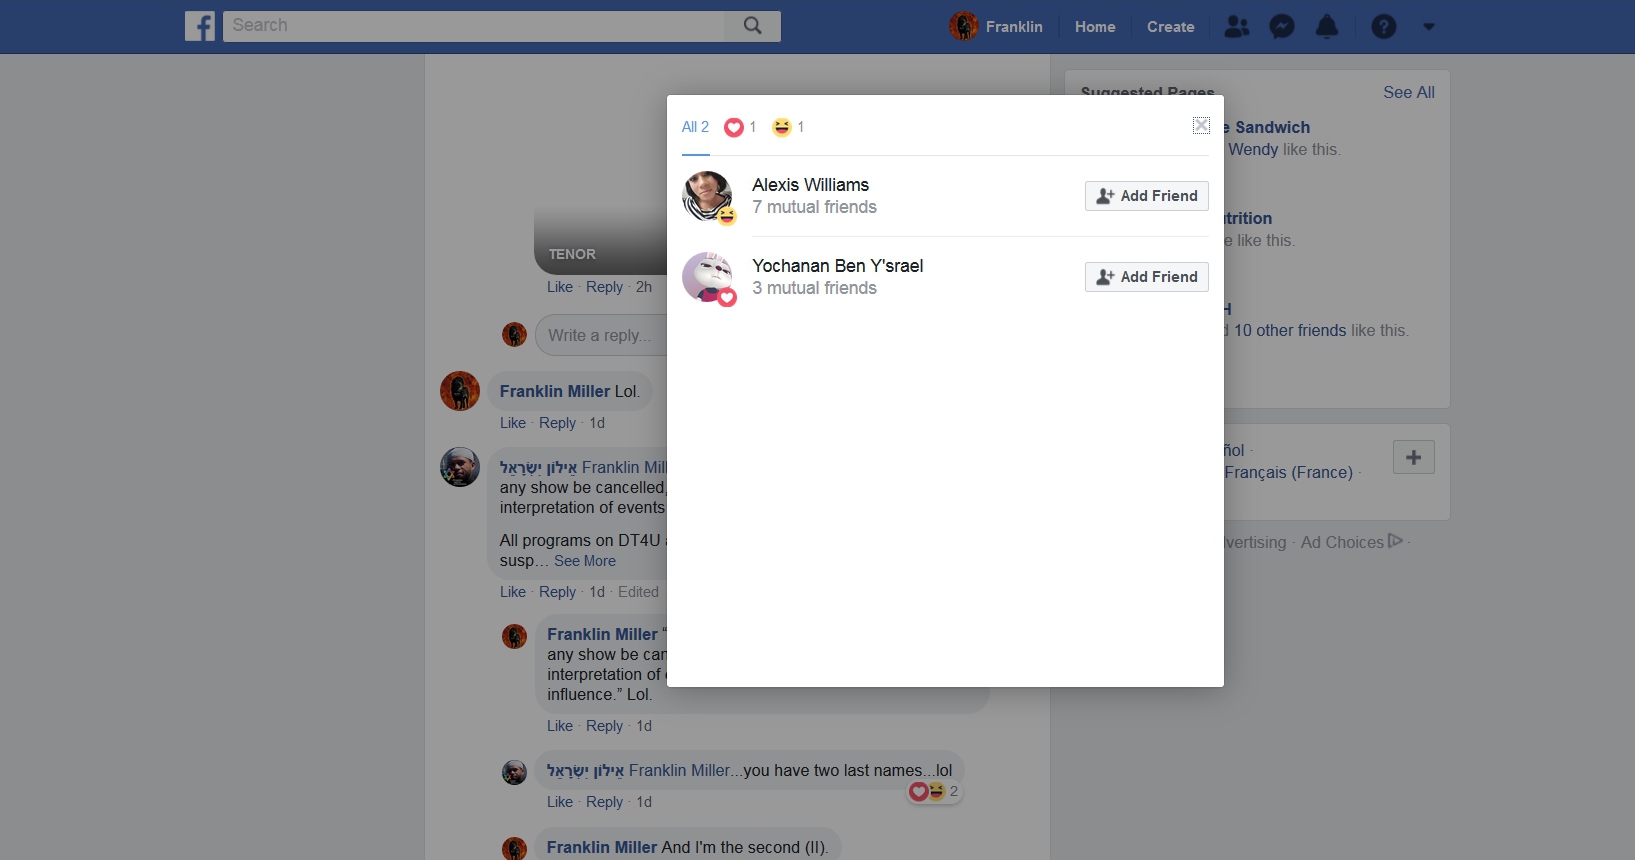Image resolution: width=1635 pixels, height=860 pixels.
Task: Open the Help question mark icon
Action: point(1384,27)
